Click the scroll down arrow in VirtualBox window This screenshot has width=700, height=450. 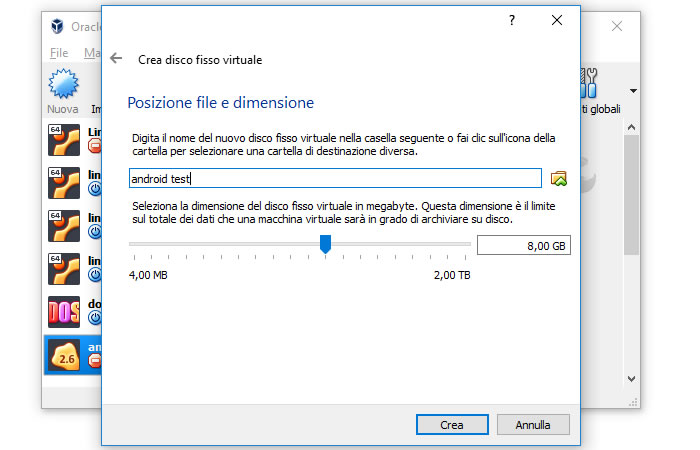pyautogui.click(x=631, y=379)
